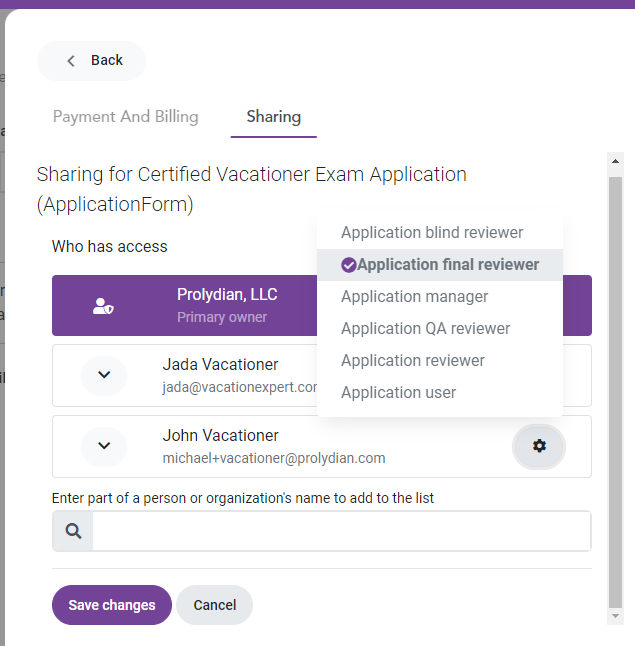Click the vertical scrollbar thumb

[x=615, y=393]
